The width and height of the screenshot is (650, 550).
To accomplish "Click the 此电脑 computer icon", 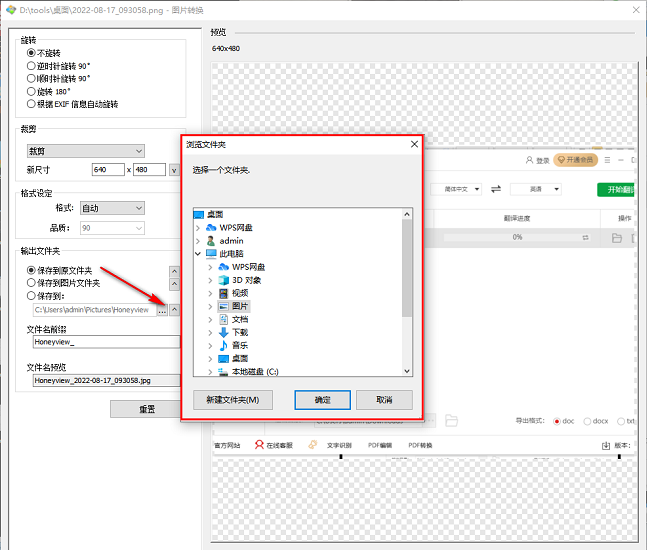I will coord(211,254).
